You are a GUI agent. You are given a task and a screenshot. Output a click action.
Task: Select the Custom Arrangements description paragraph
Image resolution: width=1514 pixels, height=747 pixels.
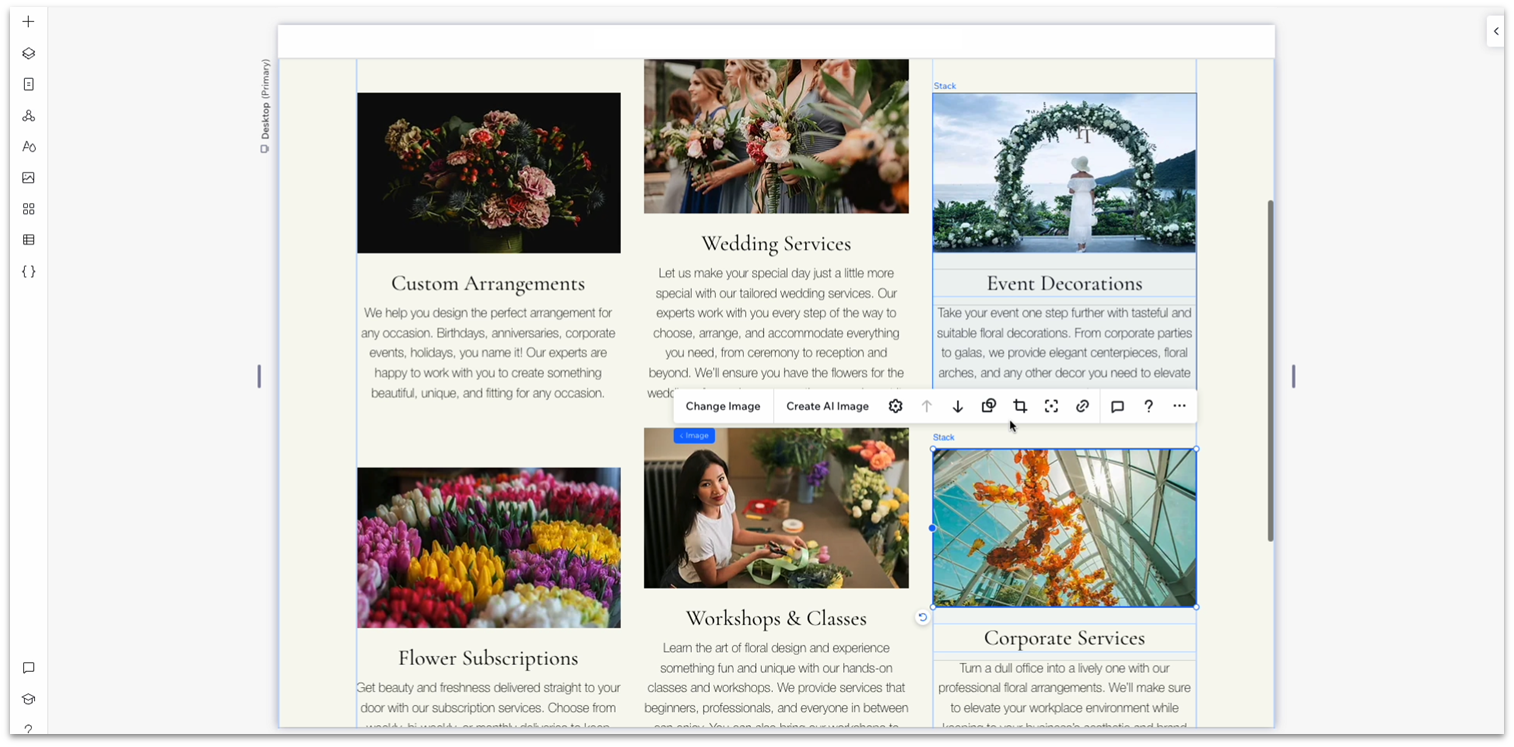coord(488,353)
